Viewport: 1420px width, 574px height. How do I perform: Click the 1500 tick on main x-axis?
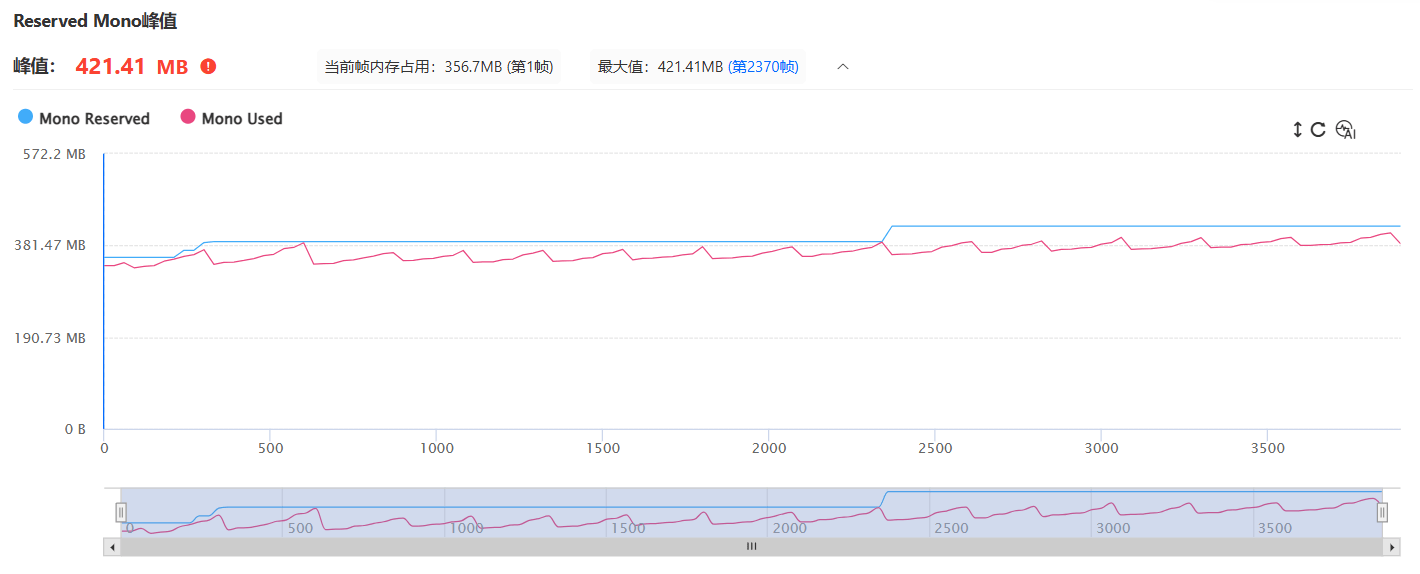click(x=602, y=448)
